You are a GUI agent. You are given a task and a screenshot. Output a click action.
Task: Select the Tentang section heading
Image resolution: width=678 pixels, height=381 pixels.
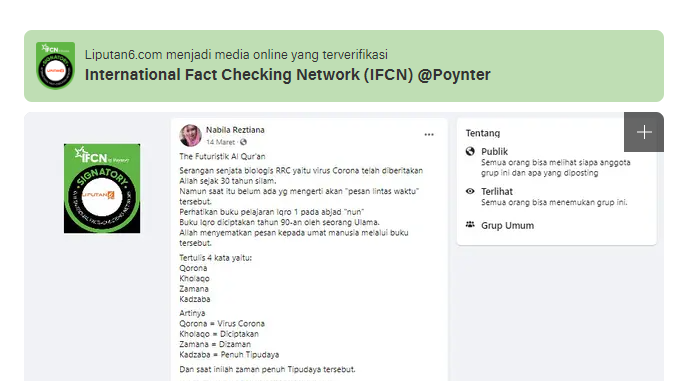483,133
